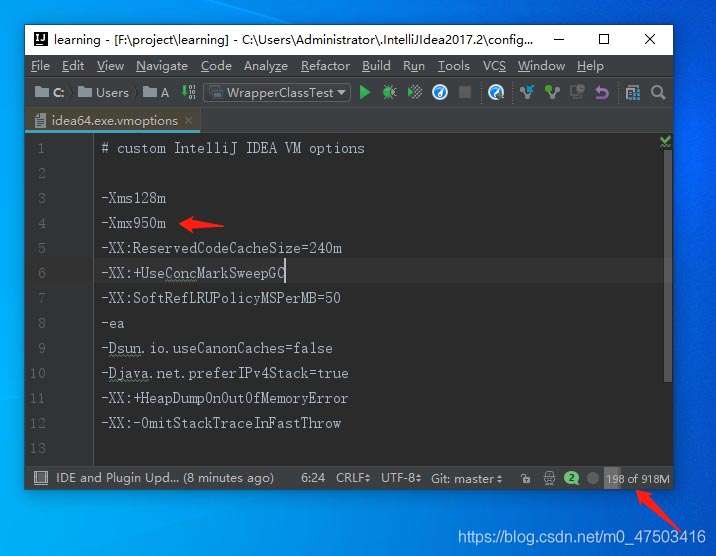Click the IDE and Plugin Updates status message
716x556 pixels.
[165, 478]
